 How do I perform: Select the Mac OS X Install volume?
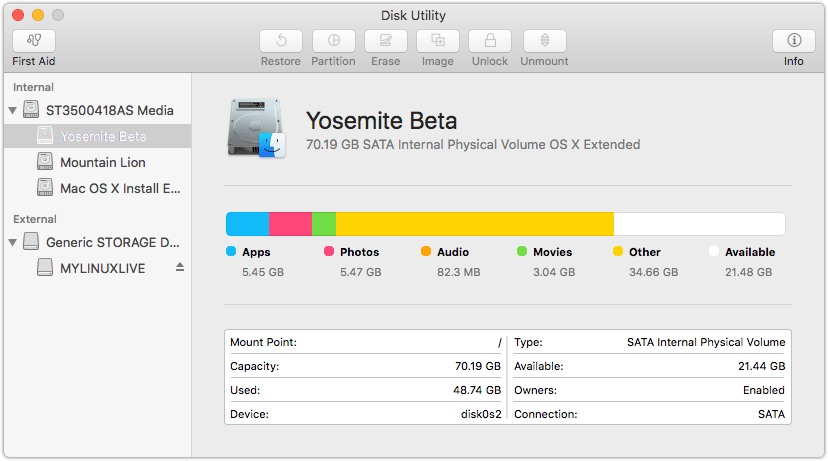pos(120,188)
